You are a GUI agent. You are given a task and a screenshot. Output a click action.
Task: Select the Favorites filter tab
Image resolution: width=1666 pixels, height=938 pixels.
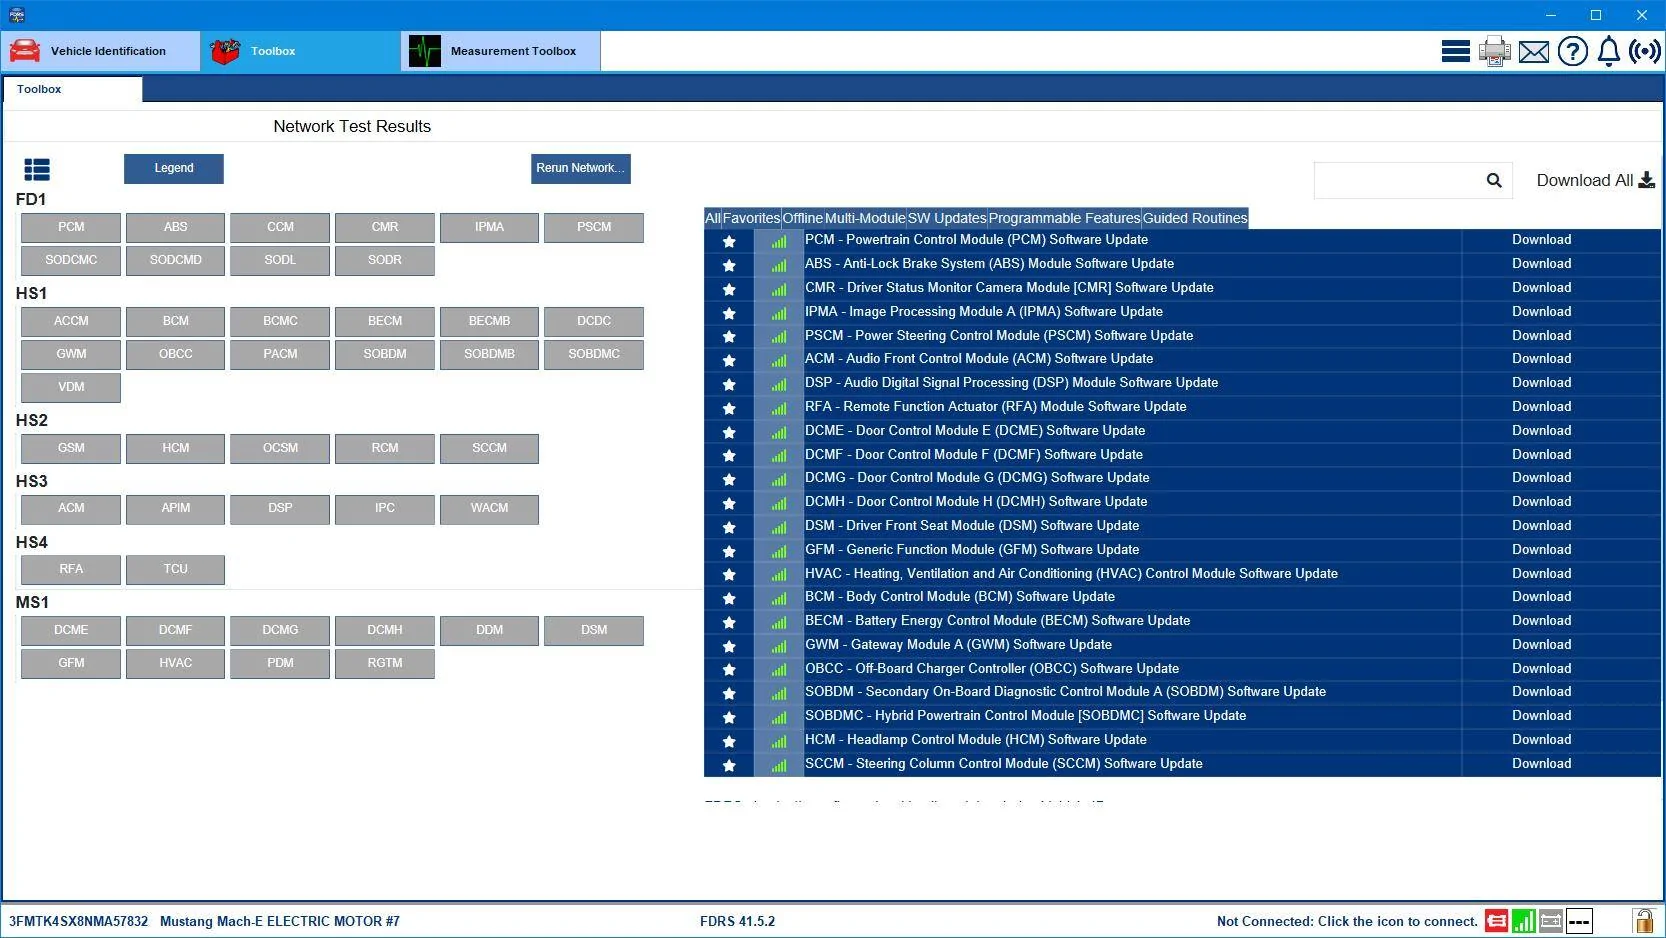click(751, 218)
